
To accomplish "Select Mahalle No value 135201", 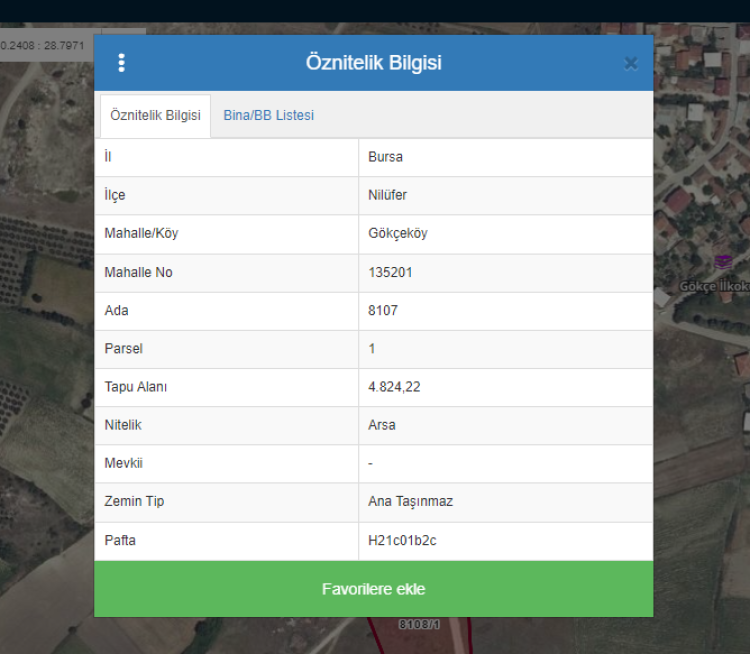I will click(390, 272).
